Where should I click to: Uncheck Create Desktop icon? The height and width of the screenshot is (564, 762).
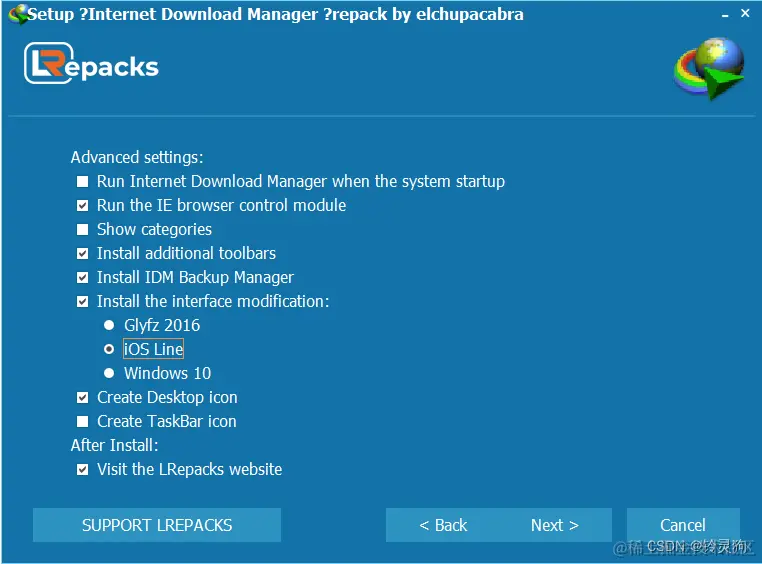[83, 398]
